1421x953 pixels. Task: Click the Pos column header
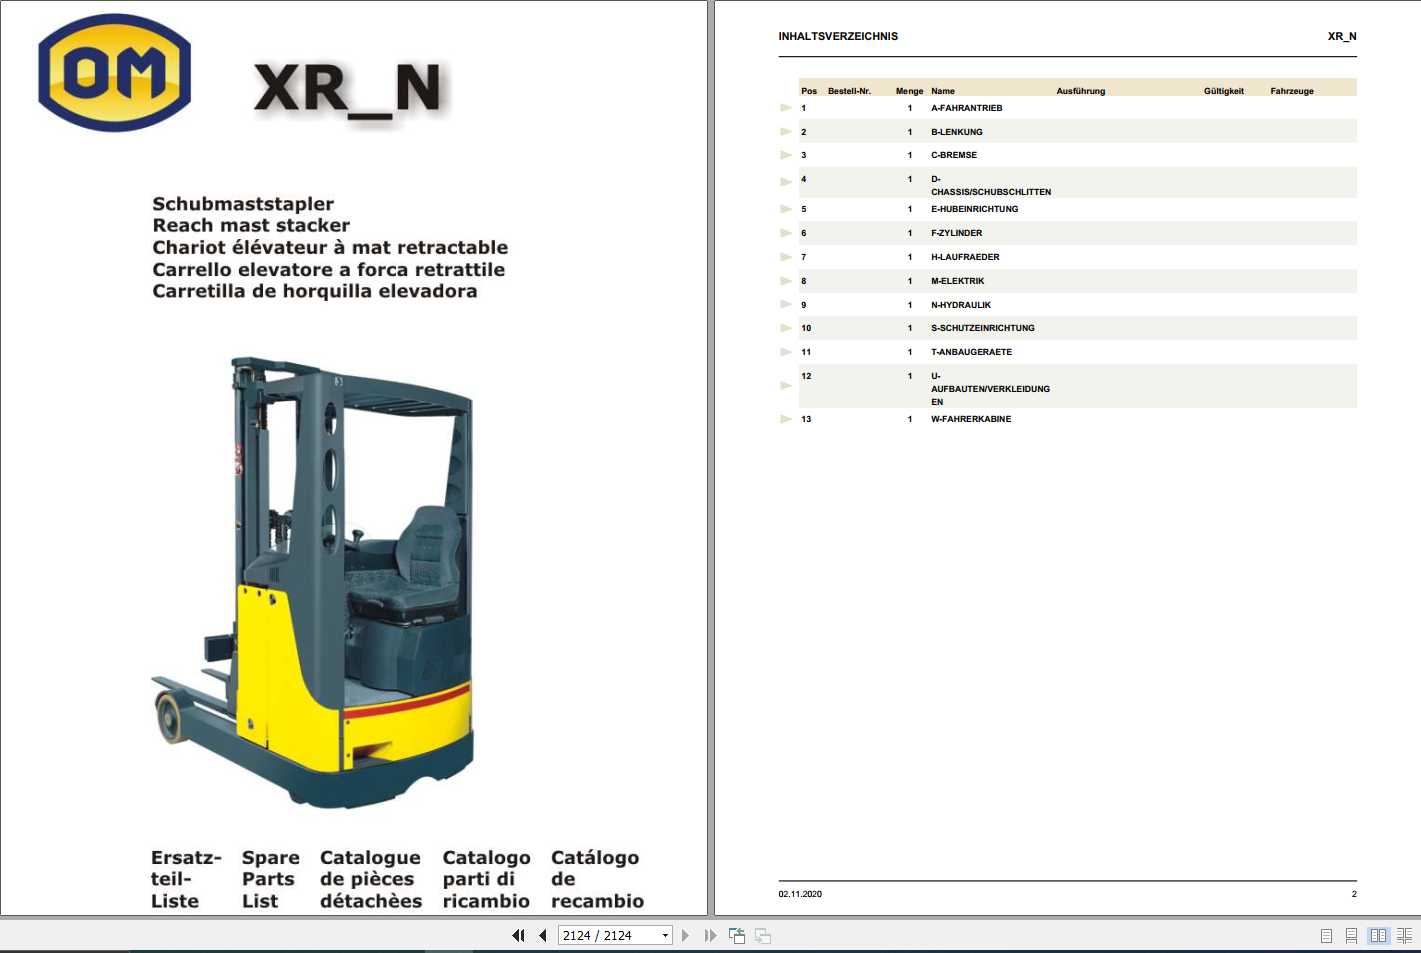tap(809, 91)
